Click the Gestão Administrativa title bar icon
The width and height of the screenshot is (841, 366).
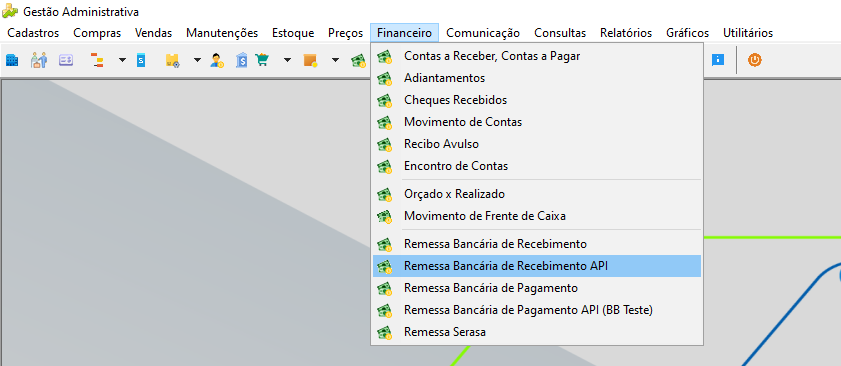coord(10,11)
